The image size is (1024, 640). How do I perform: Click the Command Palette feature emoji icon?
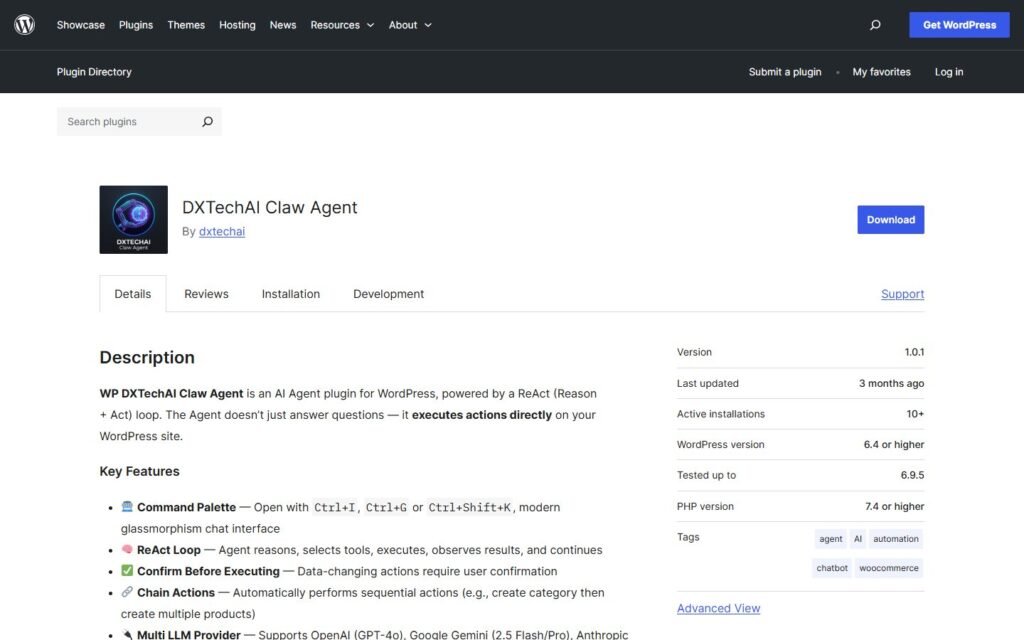(127, 506)
